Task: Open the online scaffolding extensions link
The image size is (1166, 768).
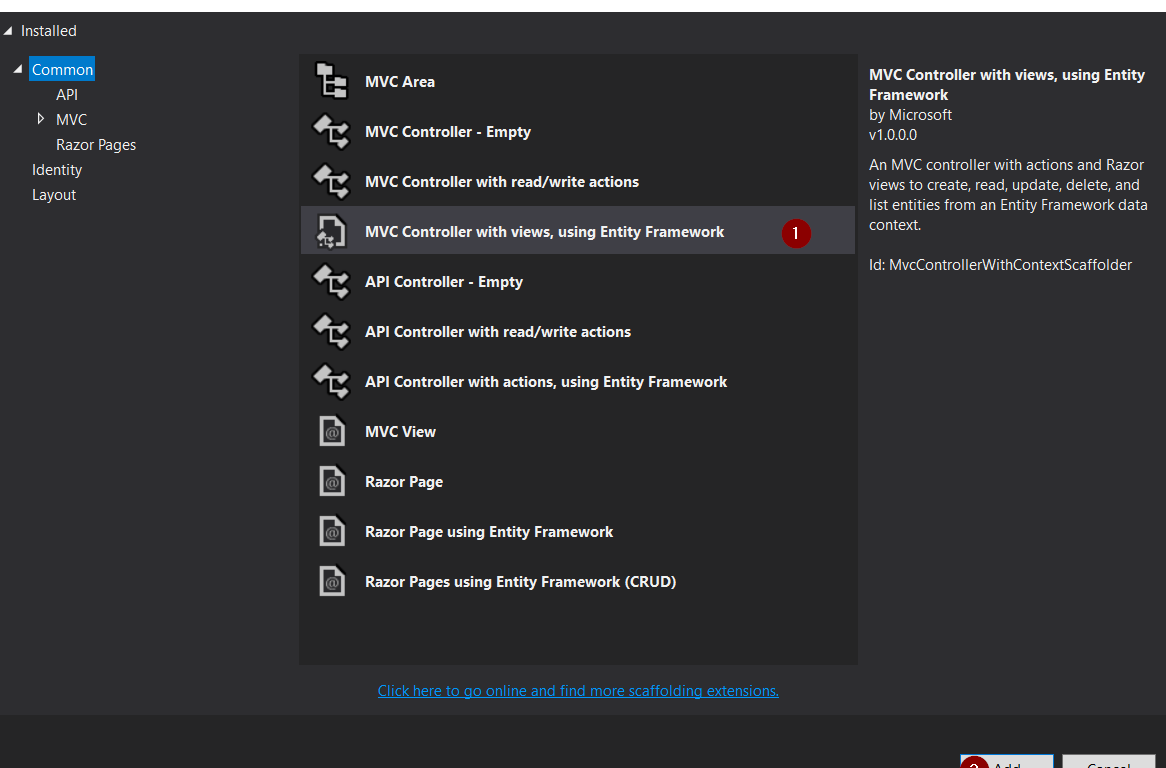Action: click(x=578, y=691)
